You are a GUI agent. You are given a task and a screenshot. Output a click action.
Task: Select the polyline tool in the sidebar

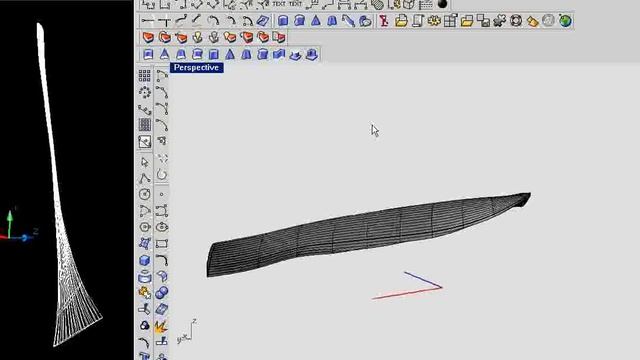[x=144, y=178]
